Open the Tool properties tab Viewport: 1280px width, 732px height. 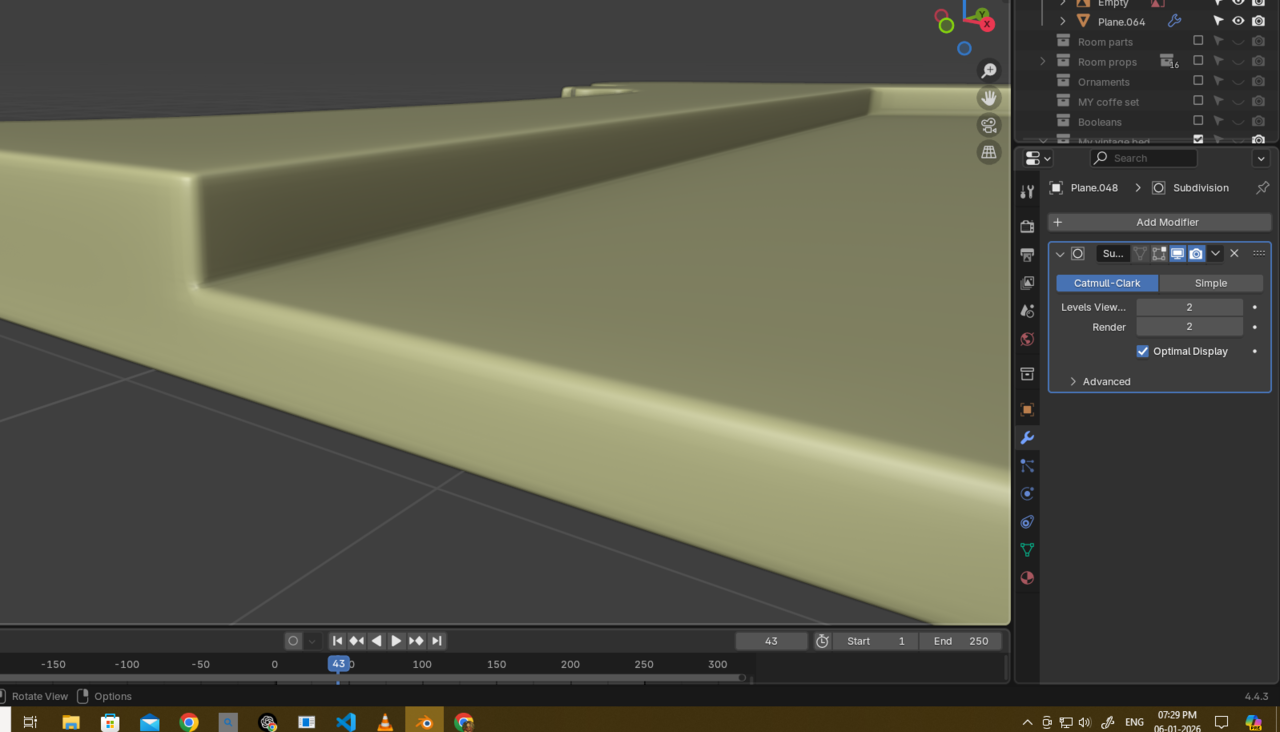tap(1027, 191)
